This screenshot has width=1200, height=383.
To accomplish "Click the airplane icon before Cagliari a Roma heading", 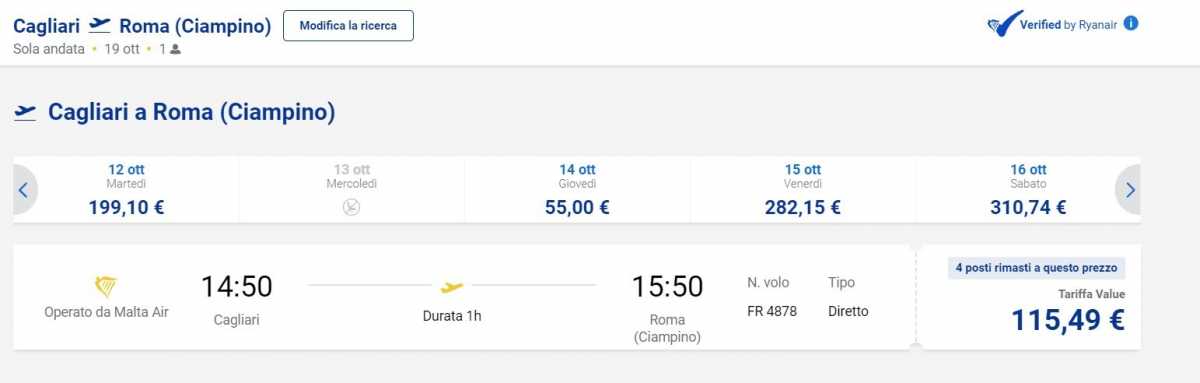I will [x=25, y=112].
